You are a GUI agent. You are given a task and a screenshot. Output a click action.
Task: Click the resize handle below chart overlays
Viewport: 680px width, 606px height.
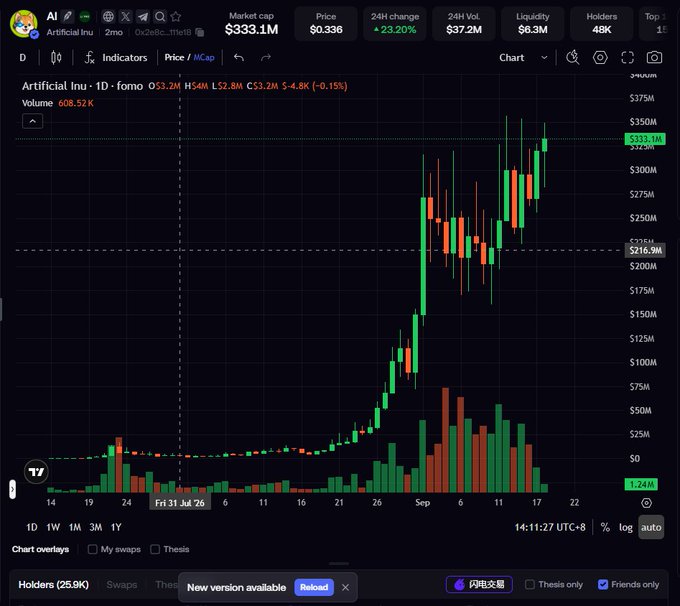coord(339,564)
